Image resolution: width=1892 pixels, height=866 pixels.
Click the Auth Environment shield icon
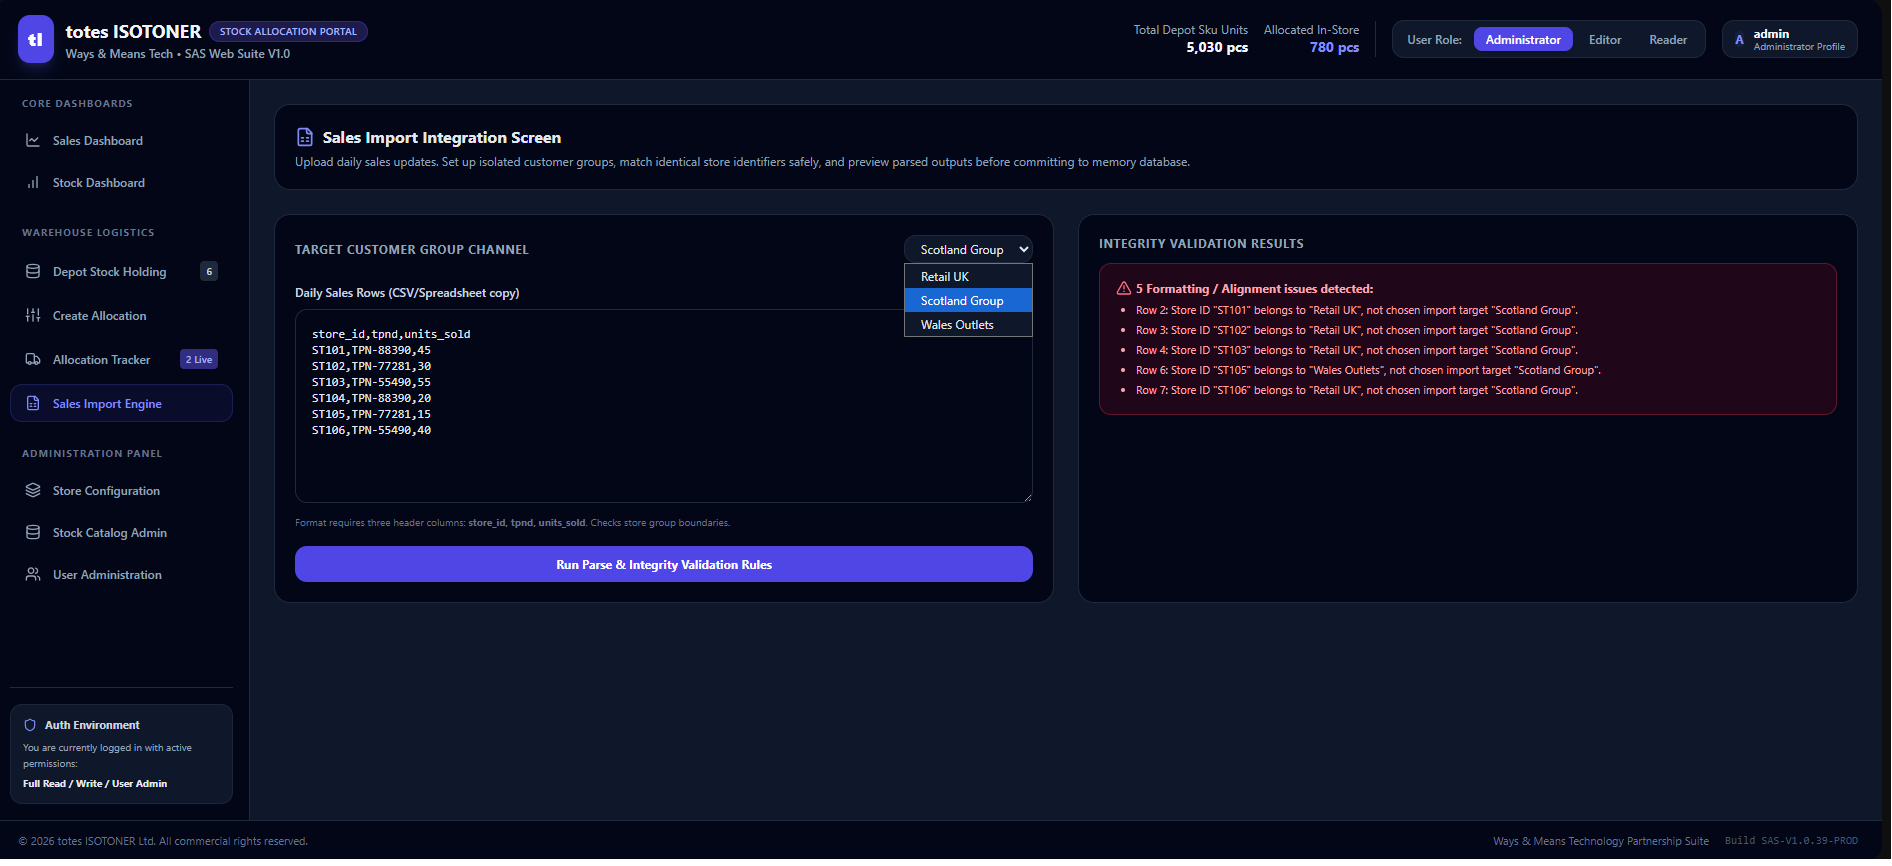pos(30,726)
